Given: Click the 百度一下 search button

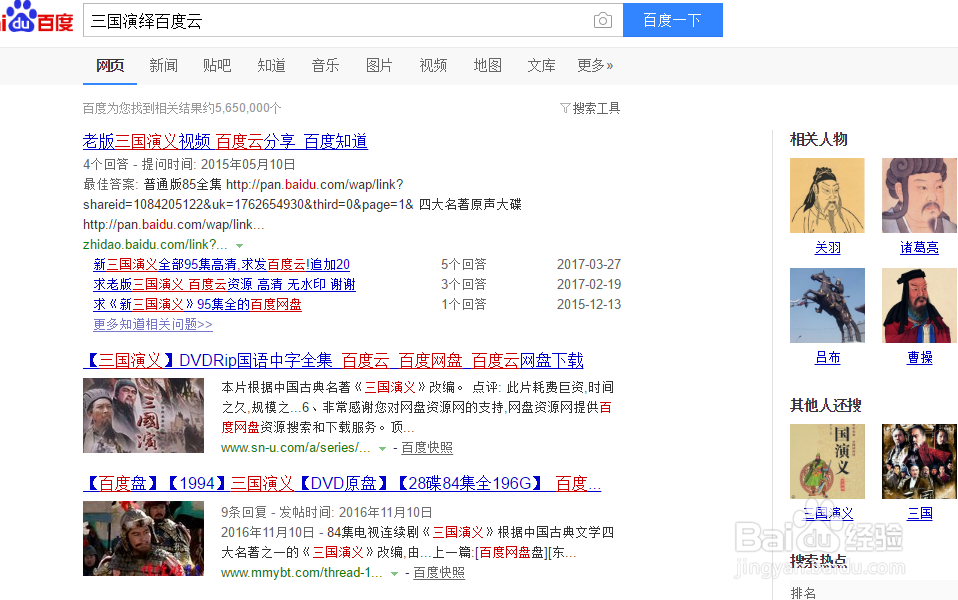Looking at the screenshot, I should tap(673, 20).
